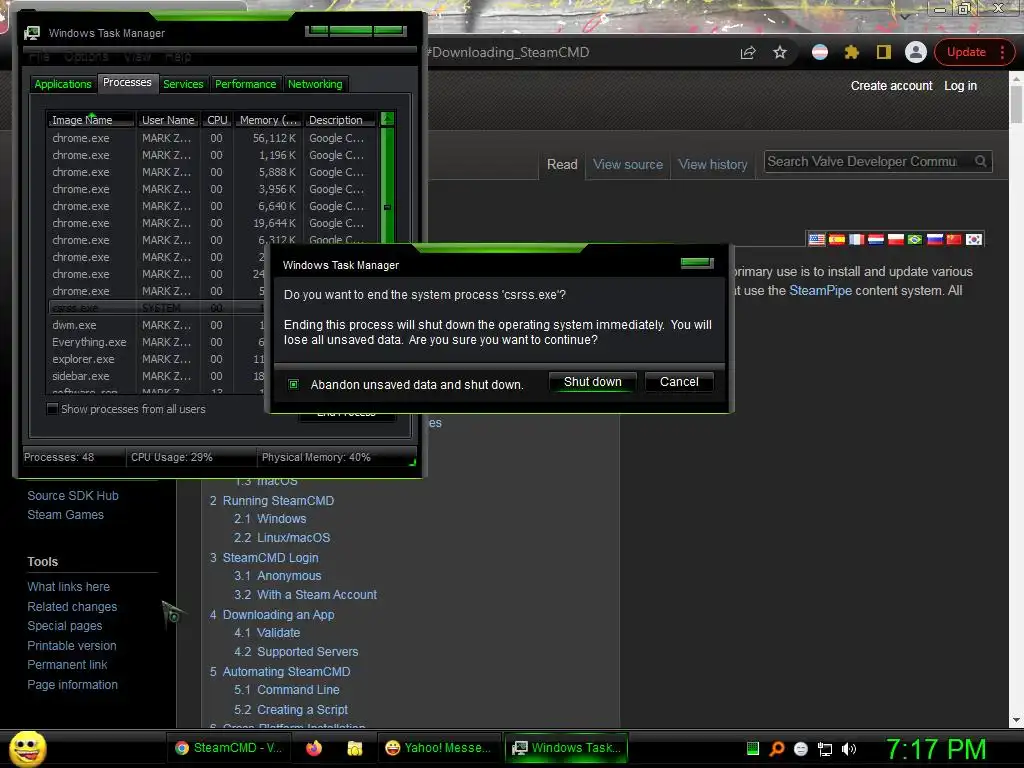Open the Chrome three-dot menu
The height and width of the screenshot is (768, 1024).
click(x=1002, y=52)
